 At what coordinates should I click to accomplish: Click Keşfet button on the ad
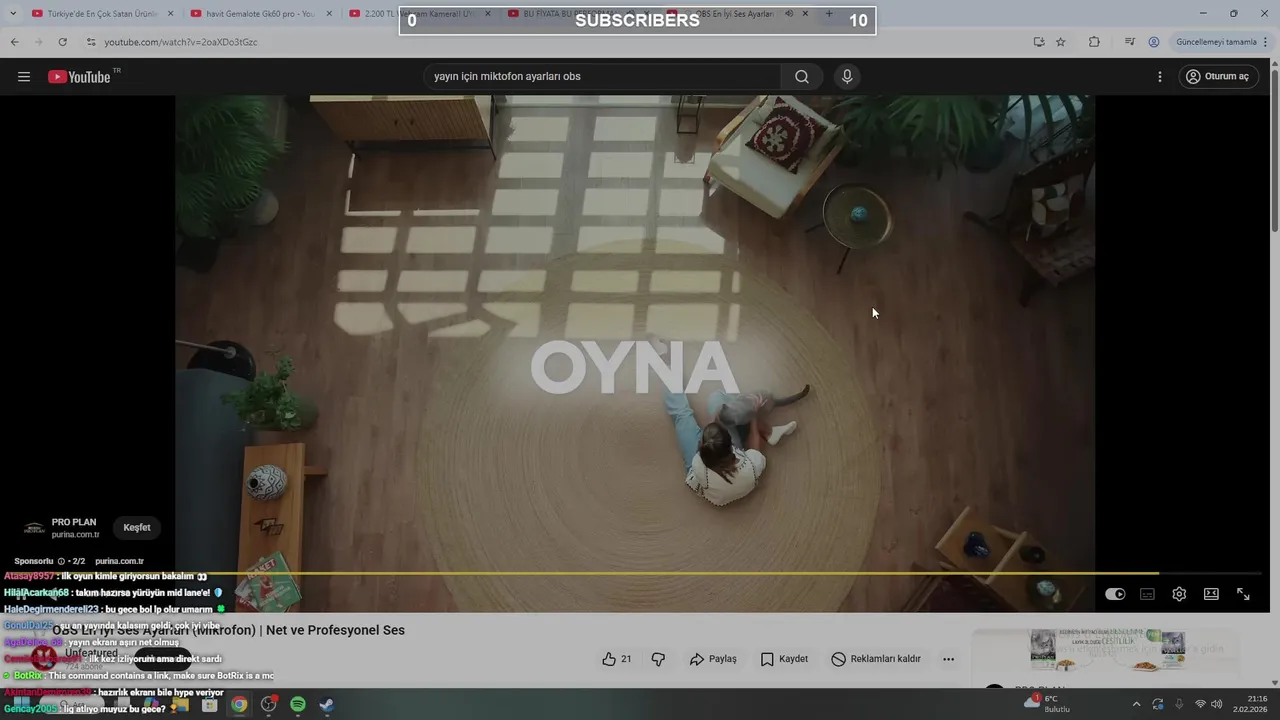point(137,527)
